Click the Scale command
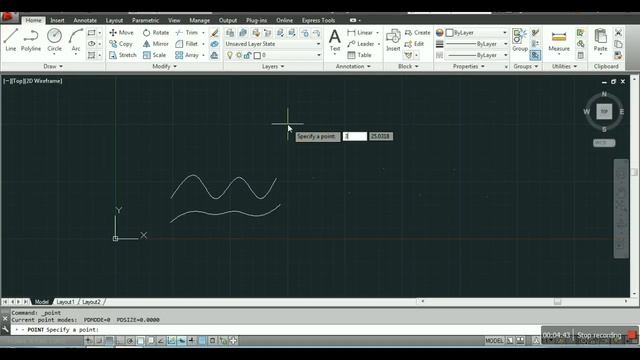 154,55
